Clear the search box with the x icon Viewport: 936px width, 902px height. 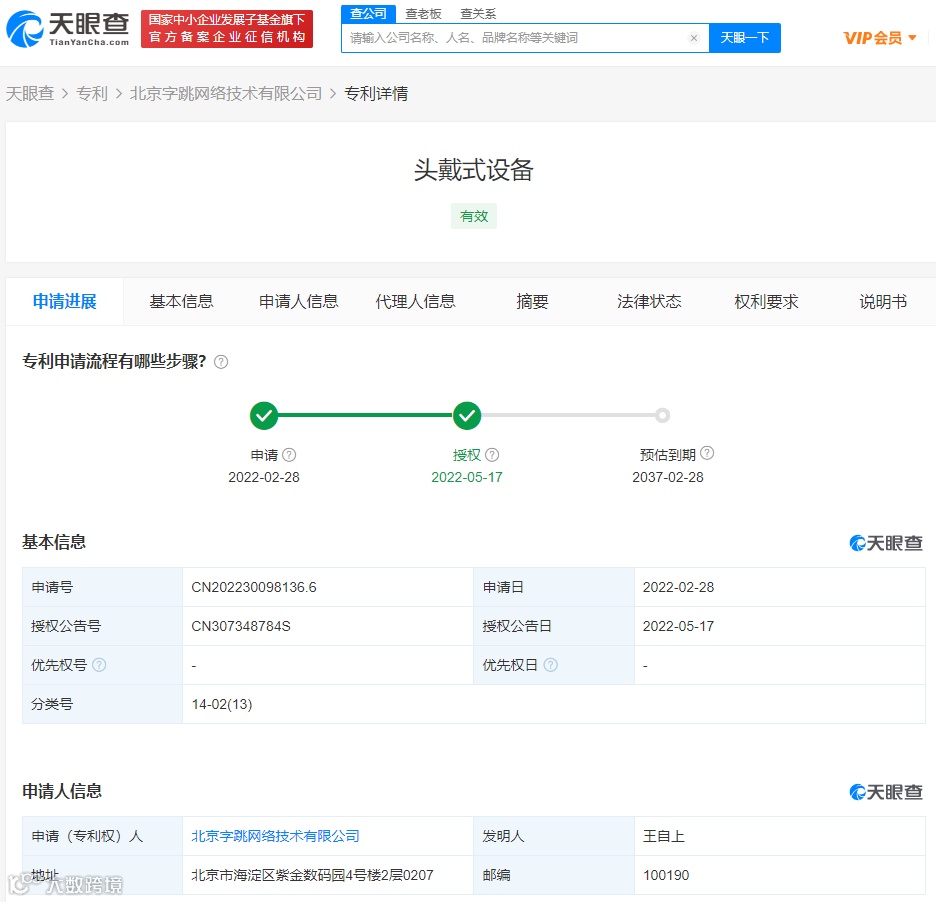(694, 38)
